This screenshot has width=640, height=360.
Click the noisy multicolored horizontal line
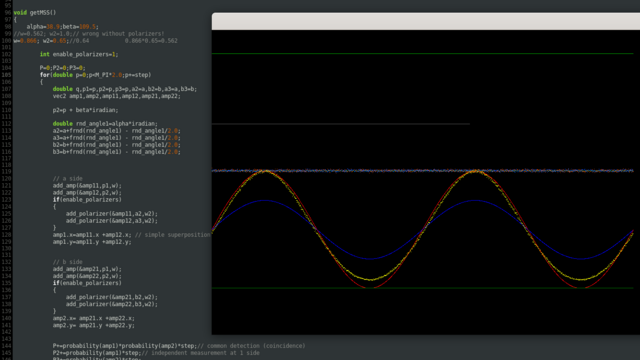pos(422,171)
